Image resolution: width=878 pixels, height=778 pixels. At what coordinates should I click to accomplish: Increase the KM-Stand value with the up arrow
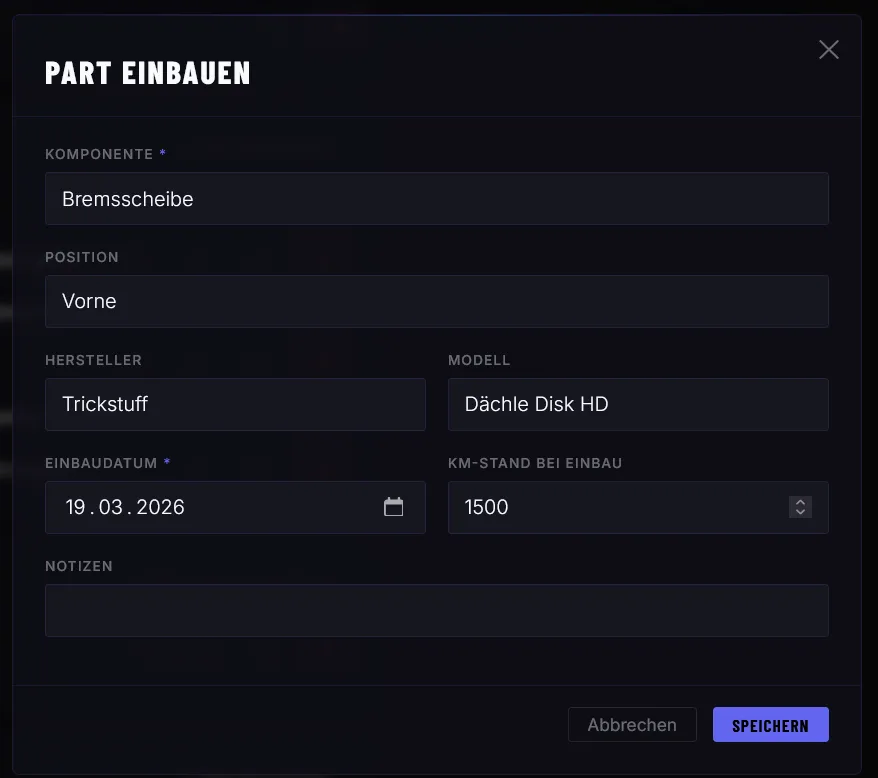(800, 501)
